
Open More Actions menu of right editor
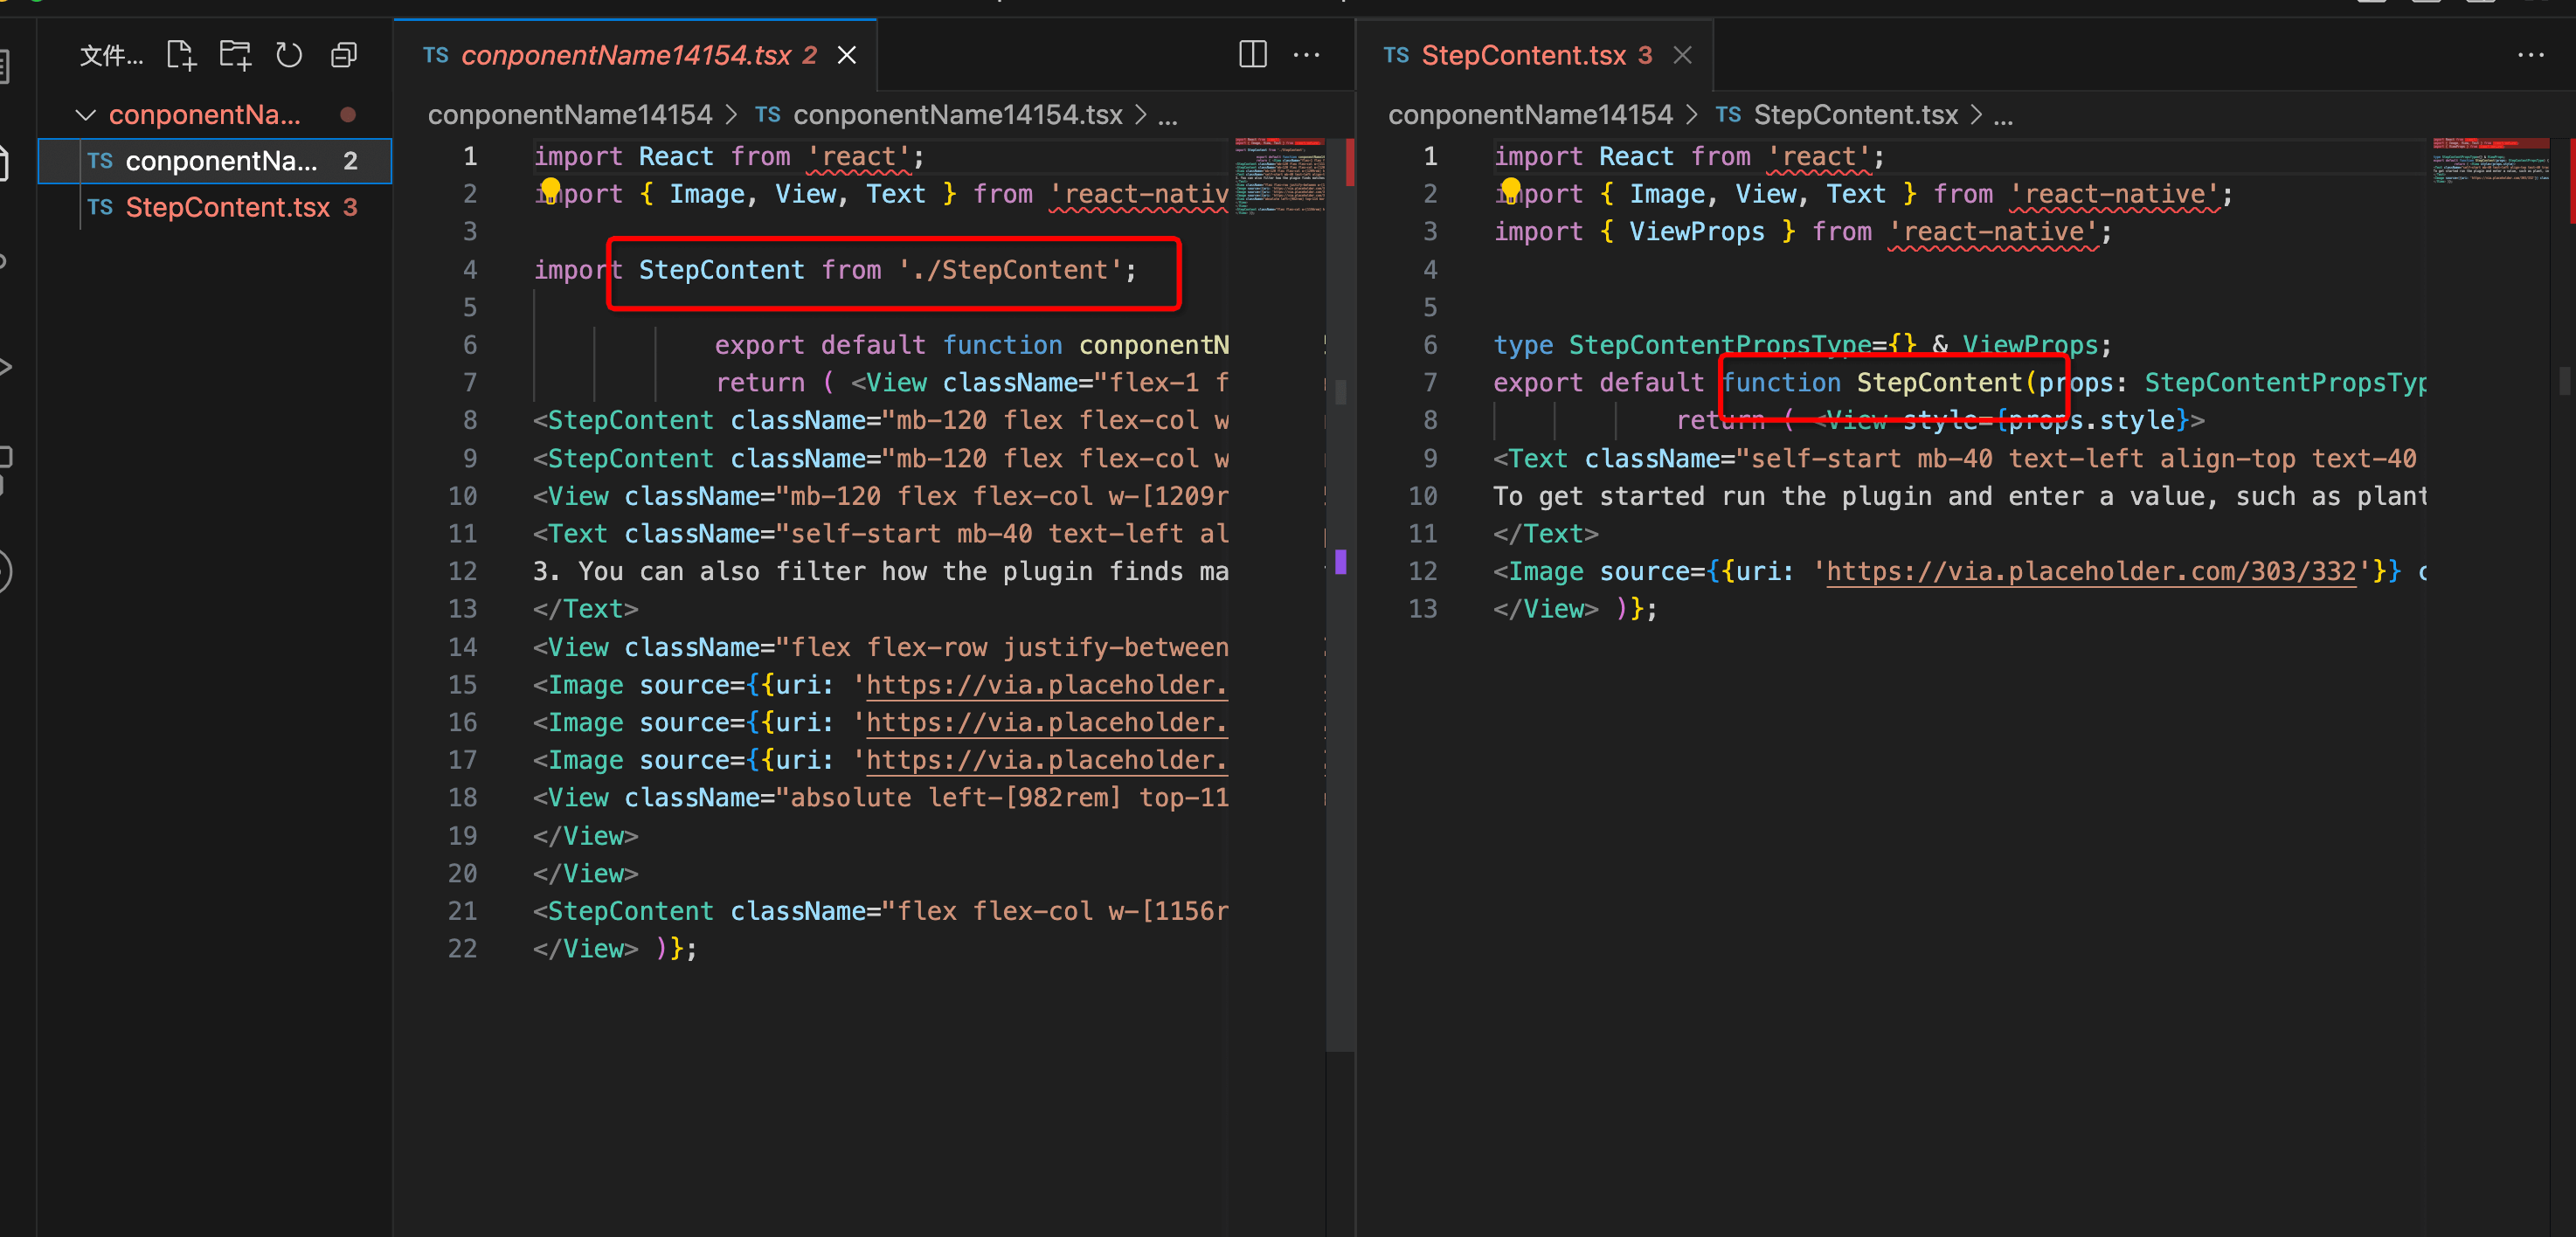[2530, 55]
